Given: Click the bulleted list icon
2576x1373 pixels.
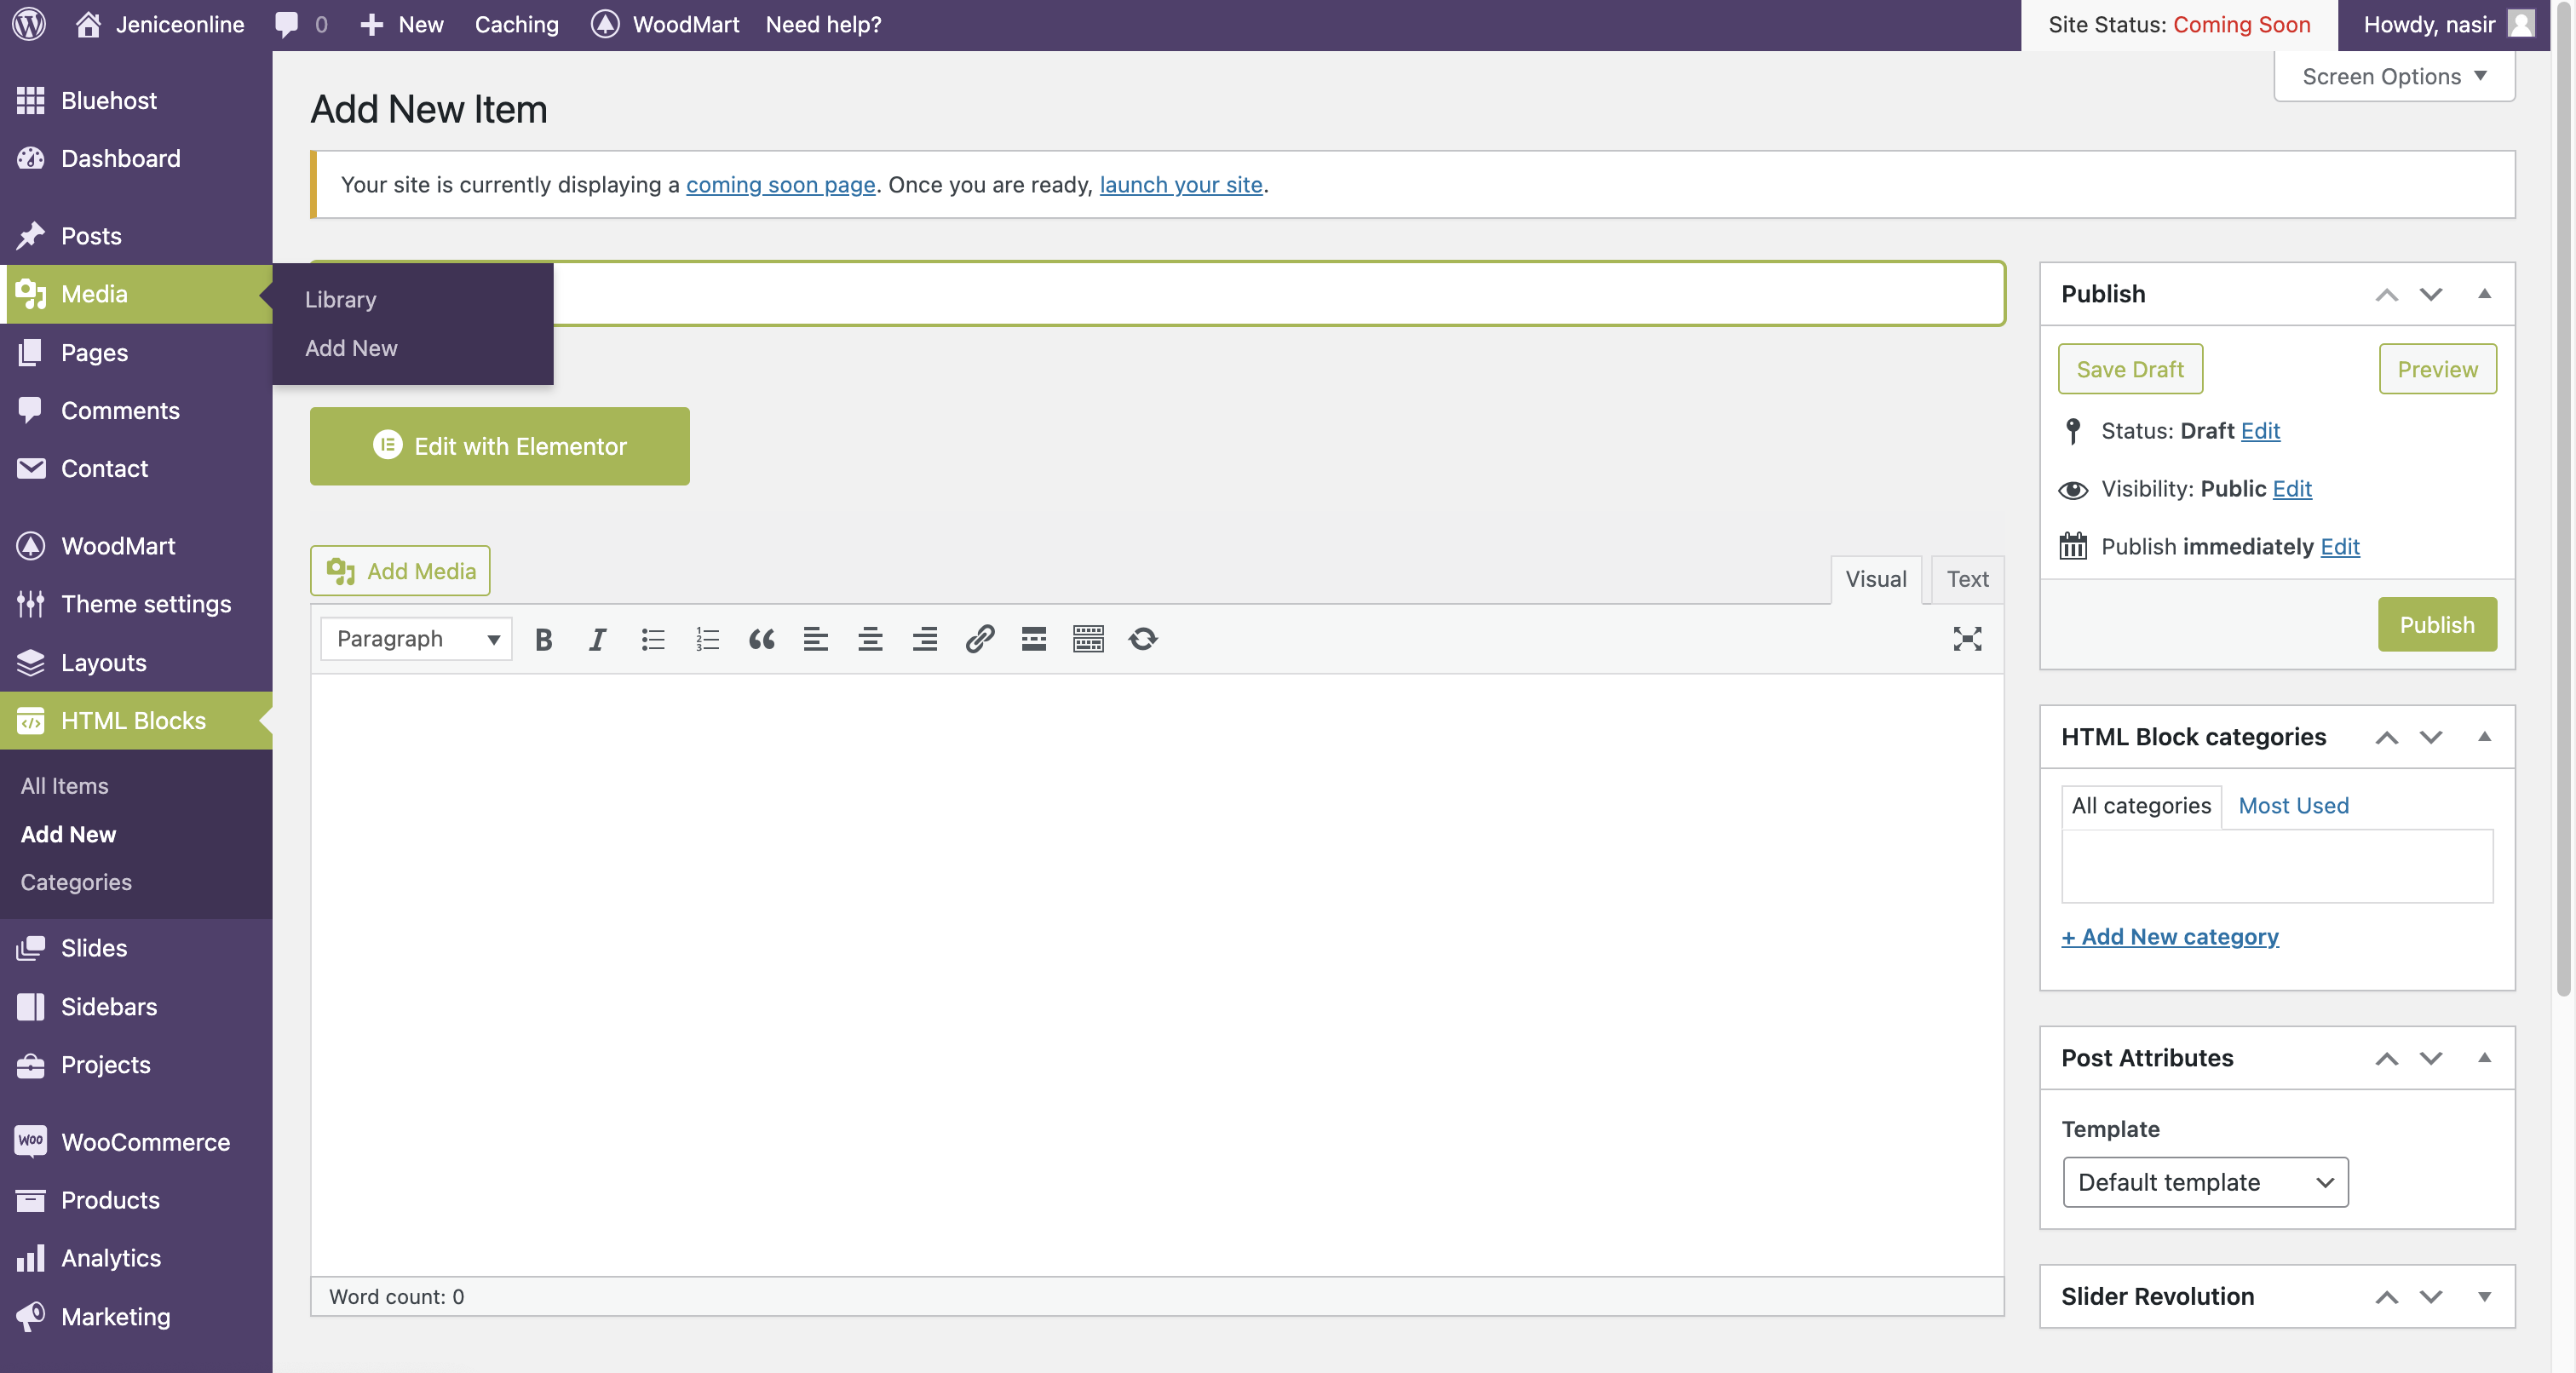Looking at the screenshot, I should point(652,639).
